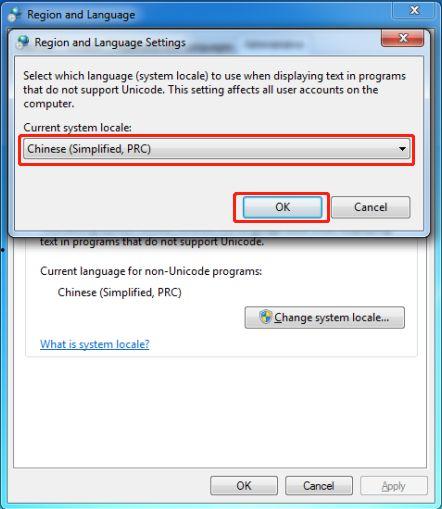Click the system locale description text
The image size is (442, 509).
click(x=214, y=90)
